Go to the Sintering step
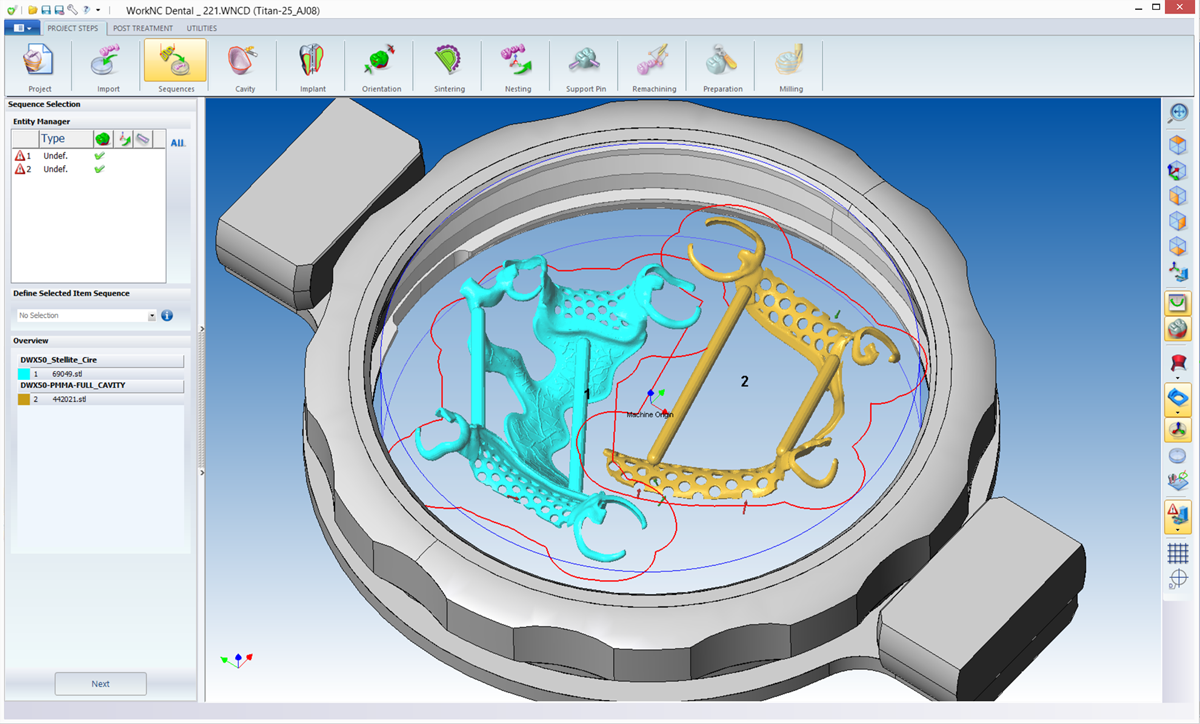Image resolution: width=1200 pixels, height=724 pixels. tap(449, 67)
